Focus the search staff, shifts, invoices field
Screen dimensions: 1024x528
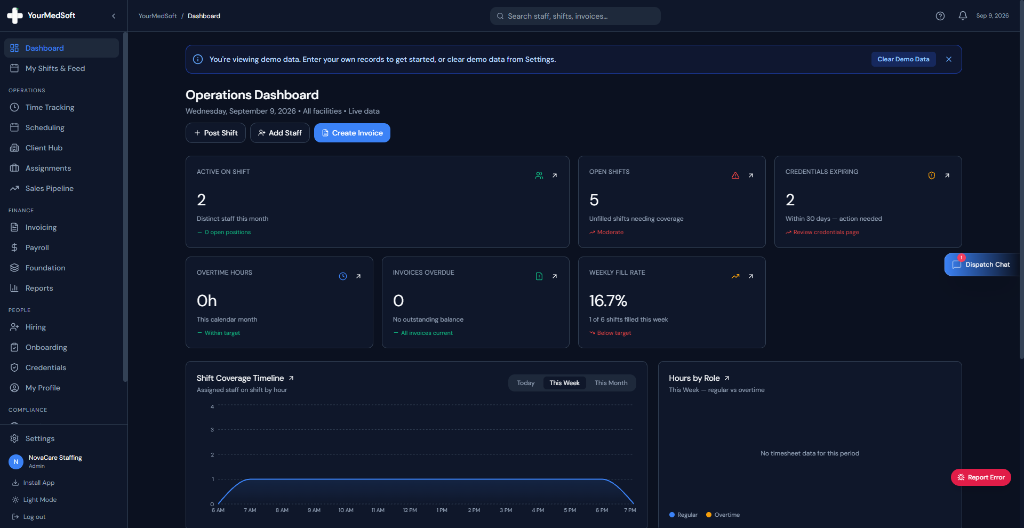575,16
